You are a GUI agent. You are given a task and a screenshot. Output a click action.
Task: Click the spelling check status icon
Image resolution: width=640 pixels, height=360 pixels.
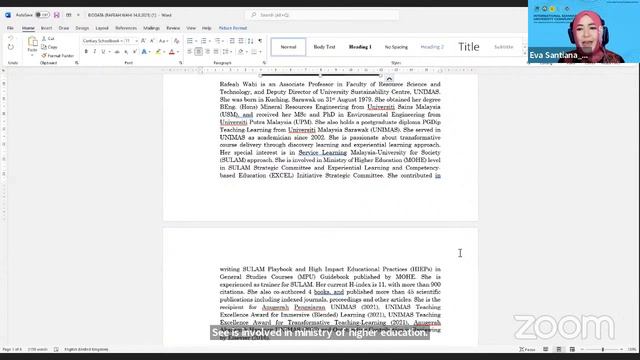56,349
